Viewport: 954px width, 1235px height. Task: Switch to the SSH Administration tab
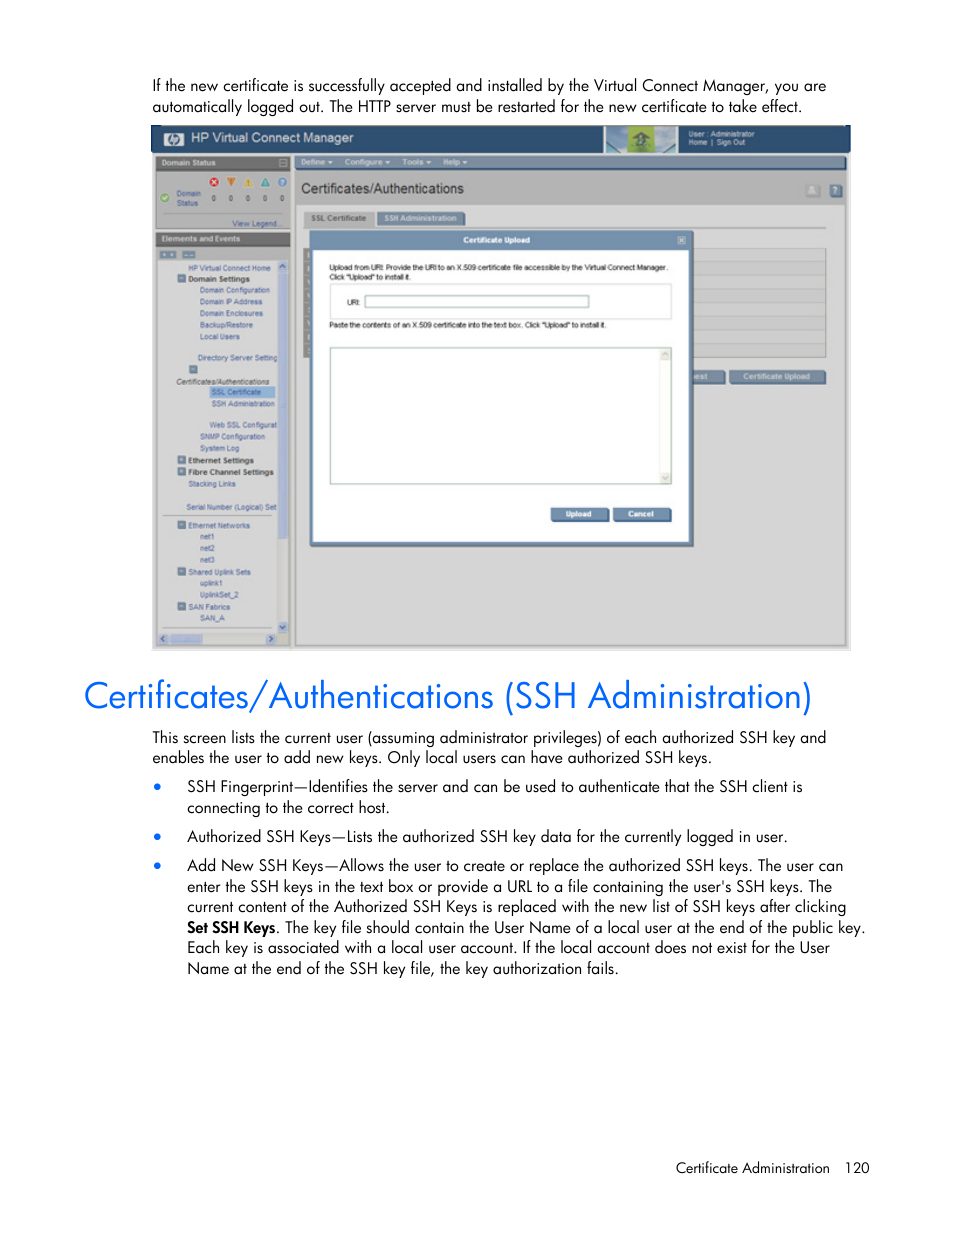[x=420, y=218]
